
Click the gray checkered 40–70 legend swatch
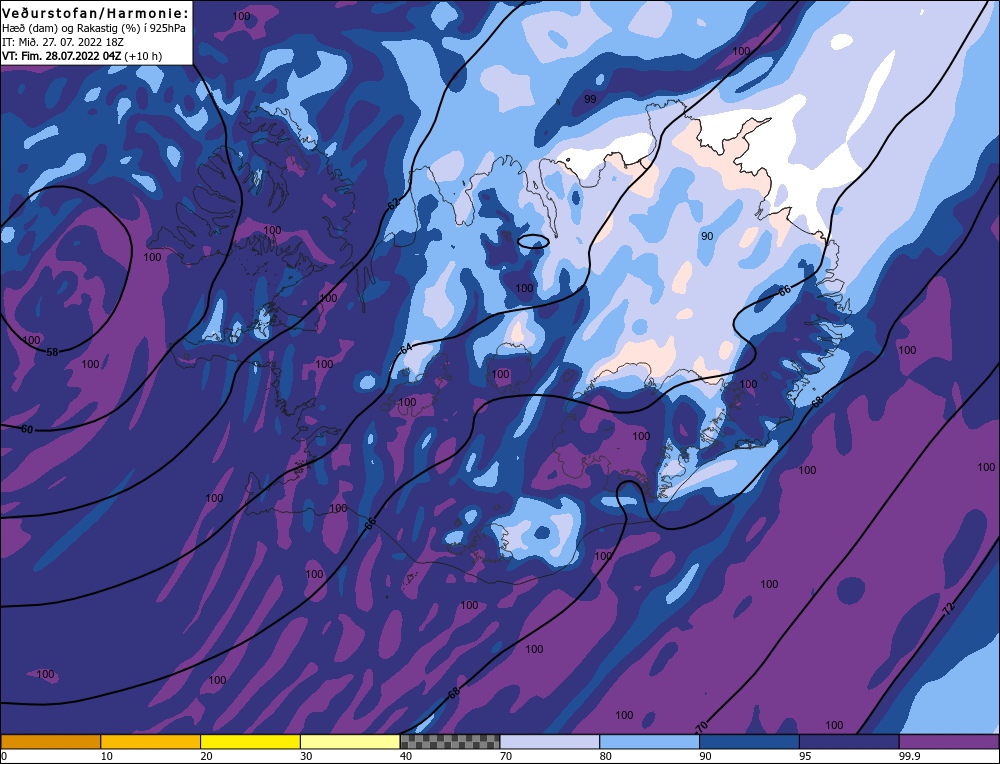[x=450, y=742]
